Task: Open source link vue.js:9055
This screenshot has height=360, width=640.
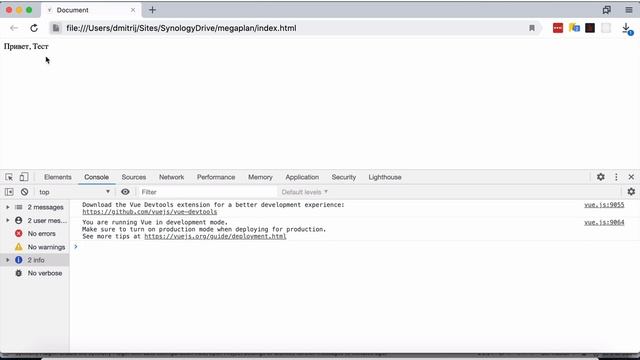Action: click(x=604, y=205)
